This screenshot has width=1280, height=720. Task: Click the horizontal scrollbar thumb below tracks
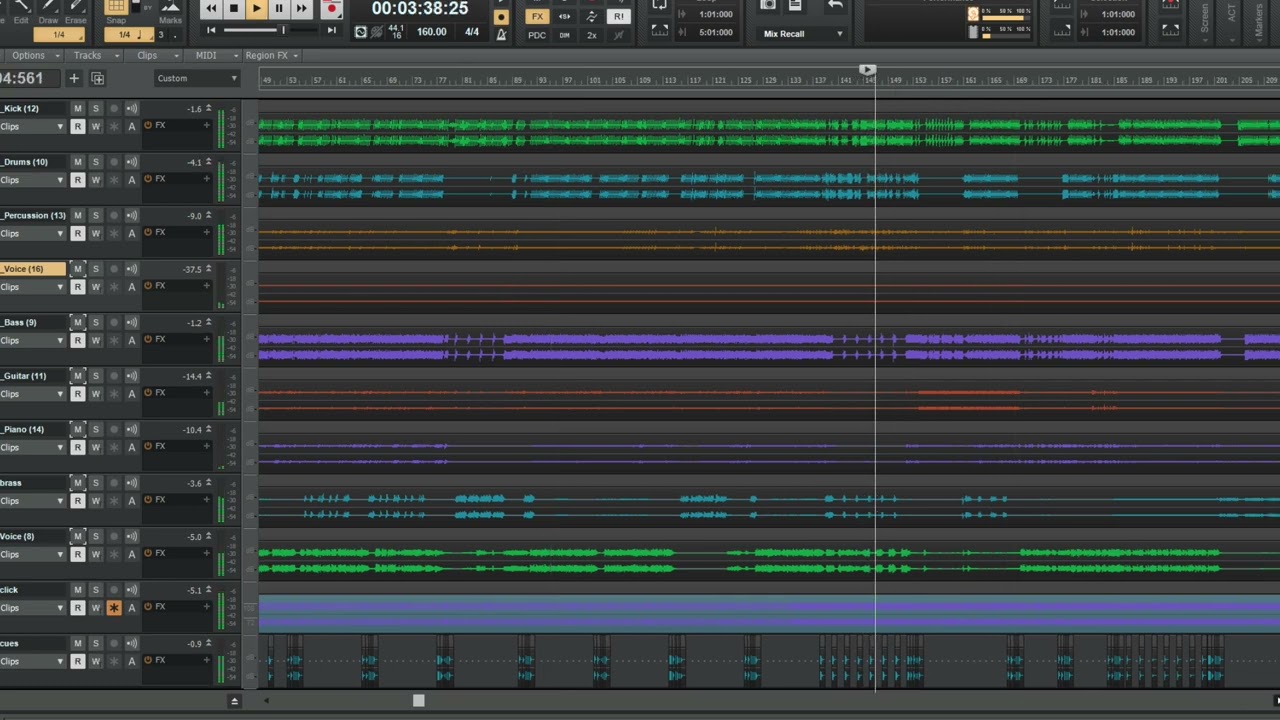418,701
